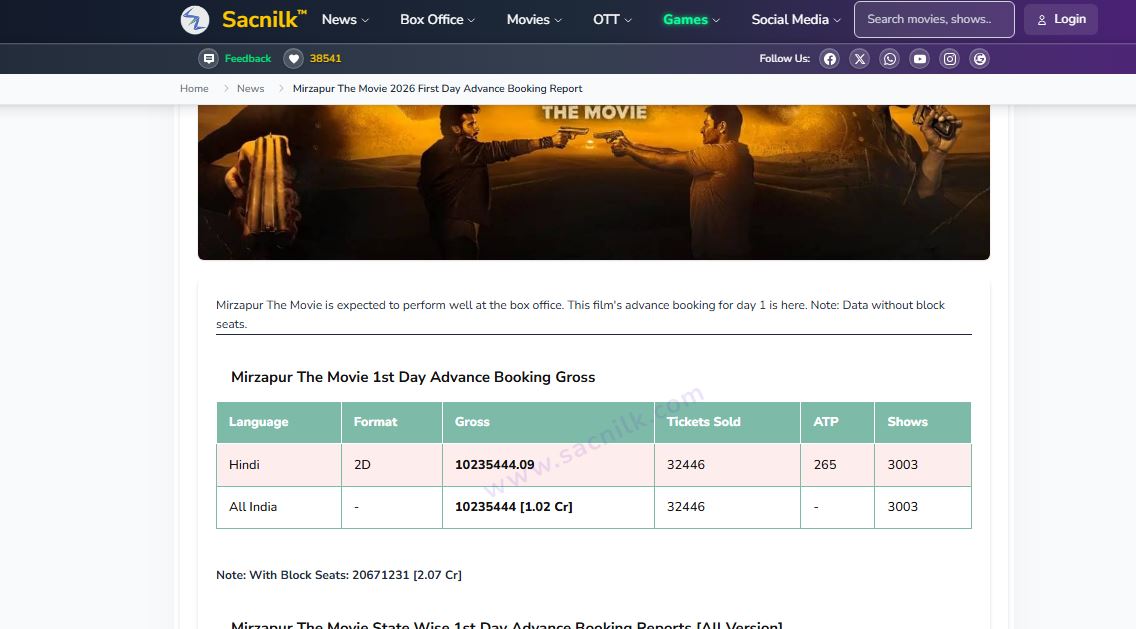
Task: Click the 1st Day Advance Booking Gross heading
Action: point(413,377)
